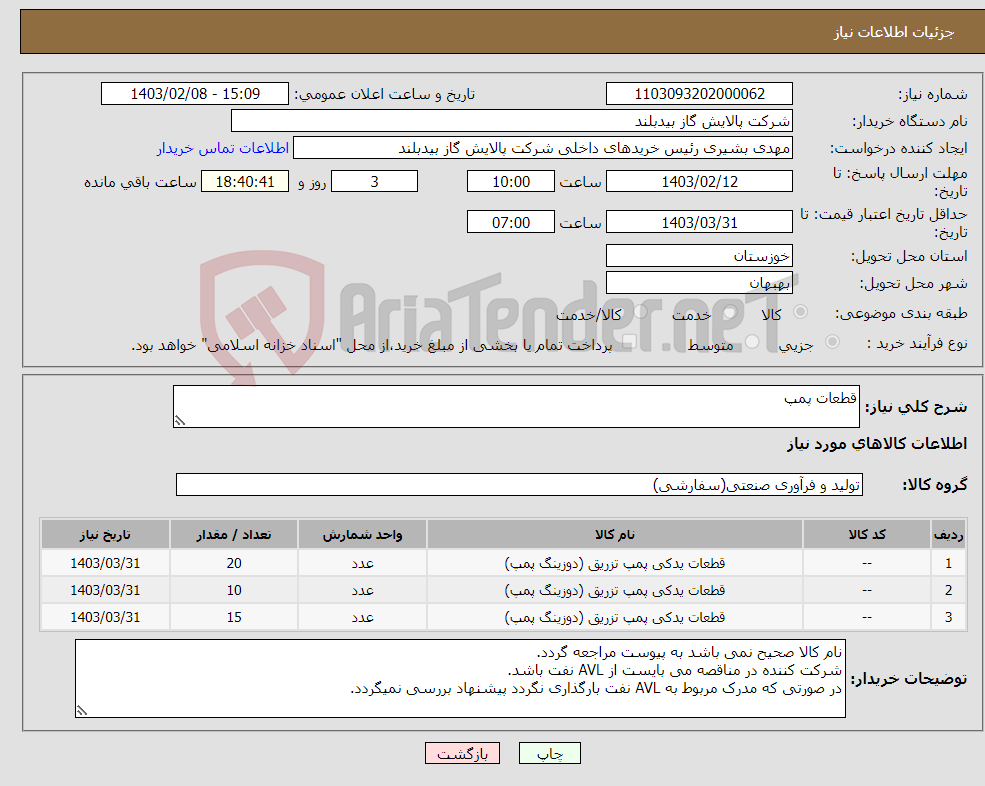
Task: Open the اطلاعات تماس خریدار link
Action: tap(223, 148)
